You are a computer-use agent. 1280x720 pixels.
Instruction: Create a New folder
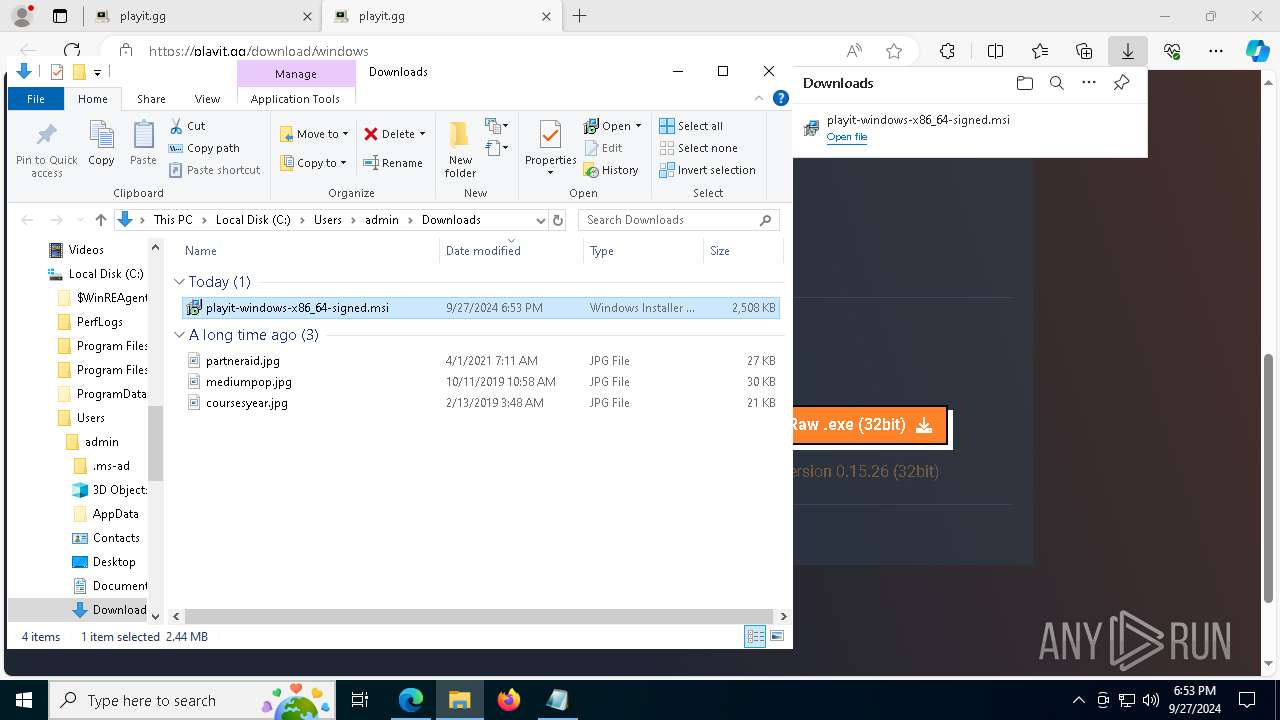[x=460, y=150]
